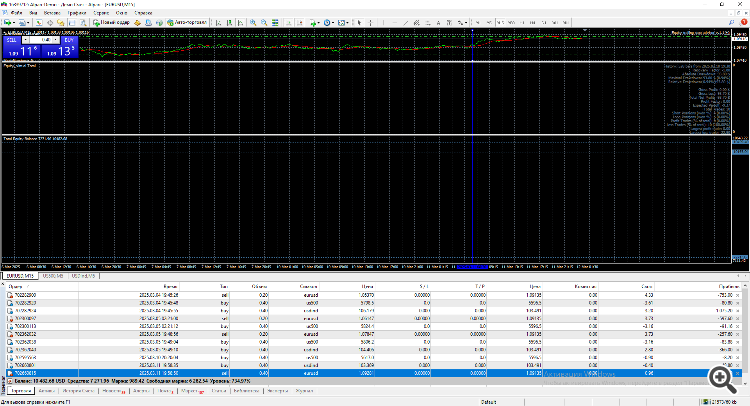Open the new chart icon in toolbar
The height and width of the screenshot is (406, 750).
[x=8, y=20]
